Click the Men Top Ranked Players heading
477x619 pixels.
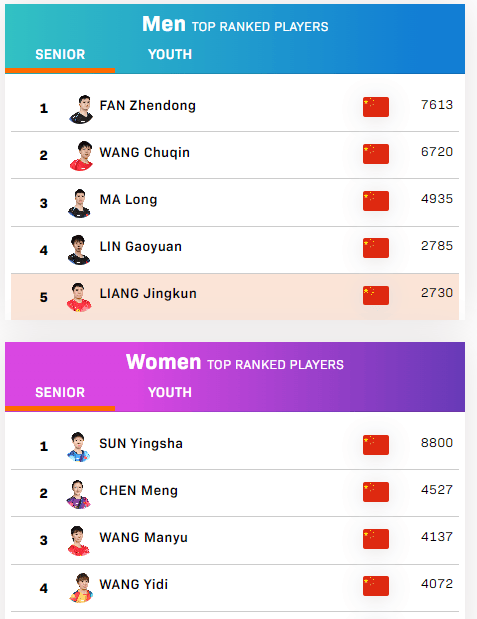235,24
